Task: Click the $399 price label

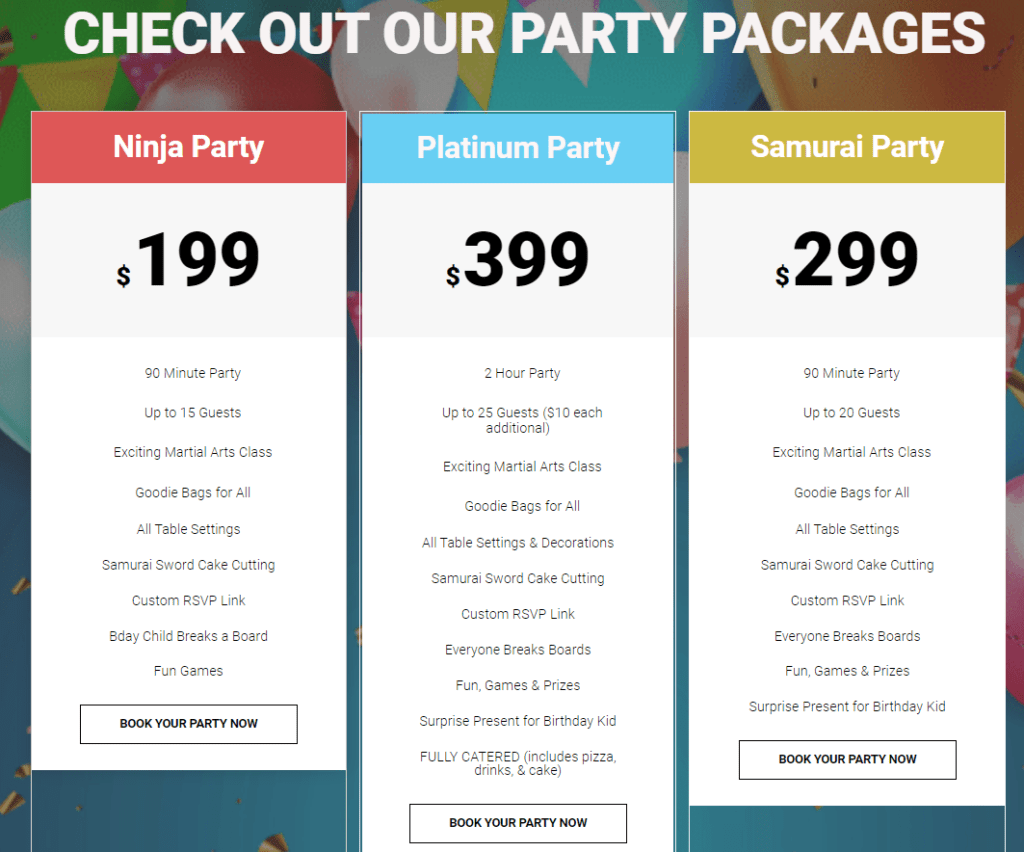Action: pos(517,258)
